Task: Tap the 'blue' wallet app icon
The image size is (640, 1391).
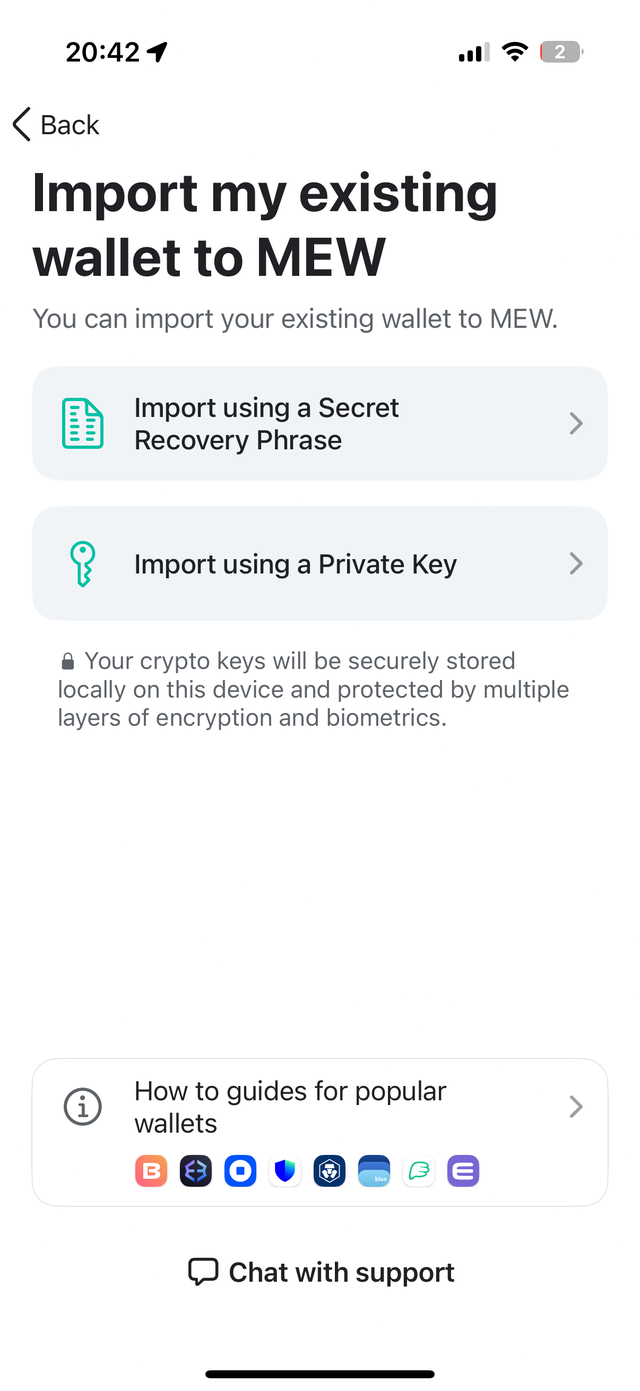Action: coord(374,1170)
